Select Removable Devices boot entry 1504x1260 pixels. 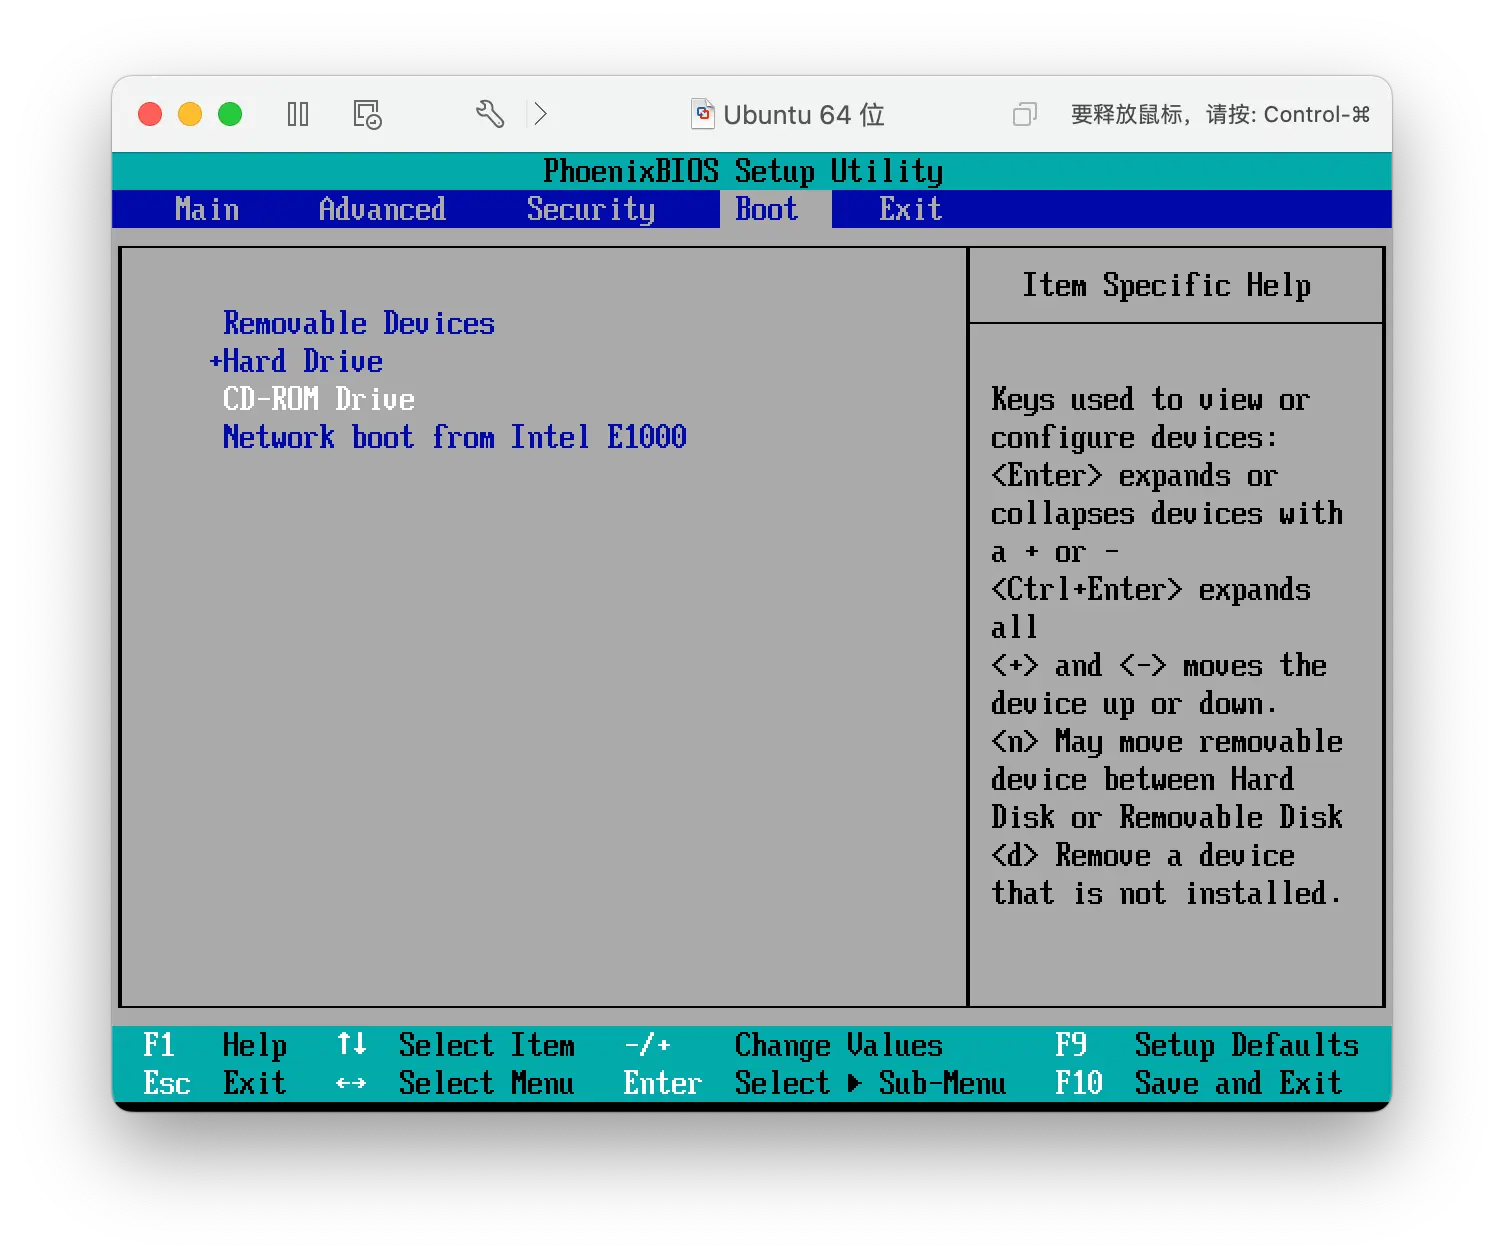coord(359,323)
